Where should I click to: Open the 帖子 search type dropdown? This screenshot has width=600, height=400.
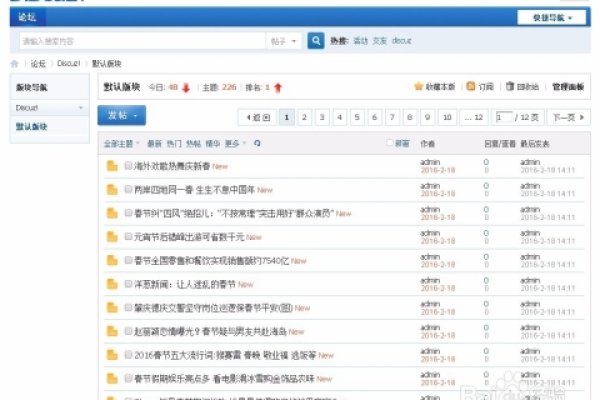coord(284,41)
